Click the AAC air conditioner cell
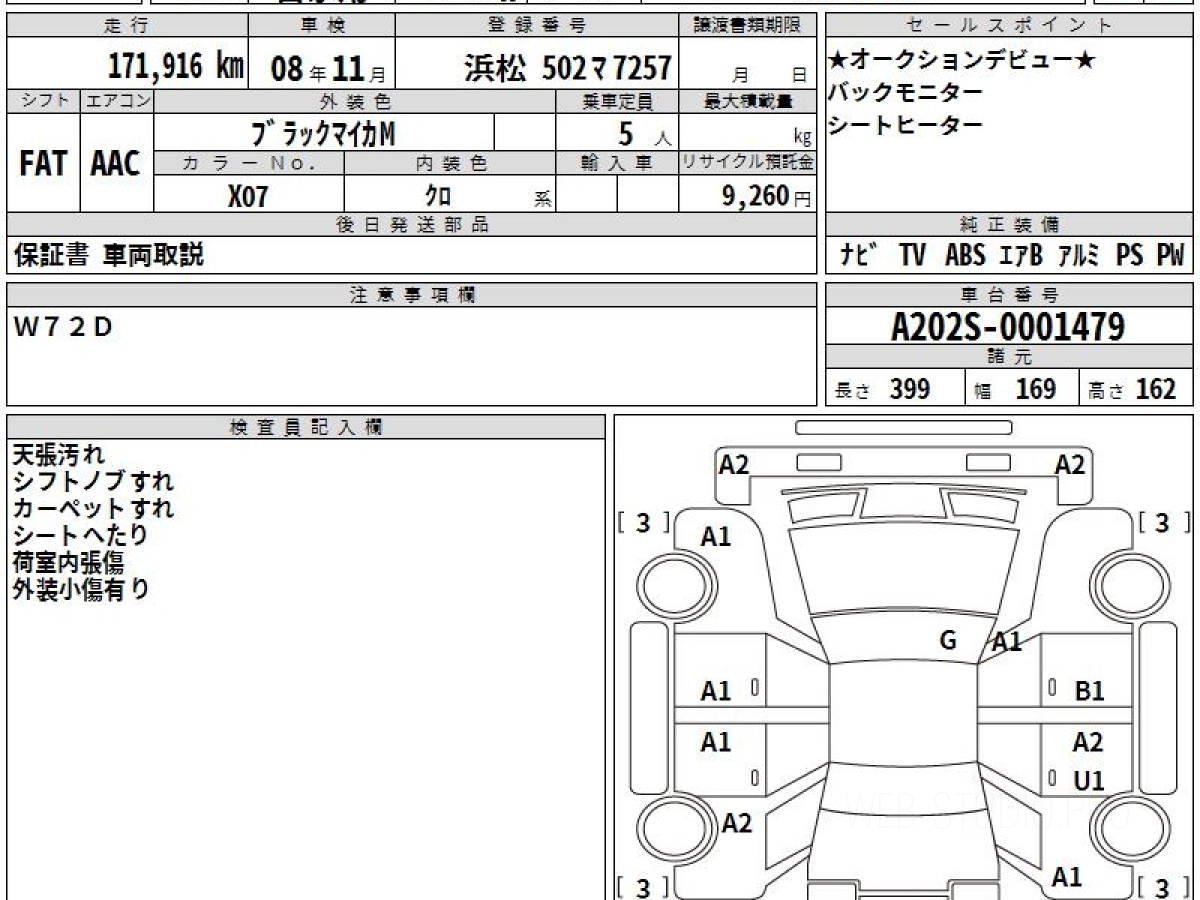The width and height of the screenshot is (1200, 900). [116, 164]
